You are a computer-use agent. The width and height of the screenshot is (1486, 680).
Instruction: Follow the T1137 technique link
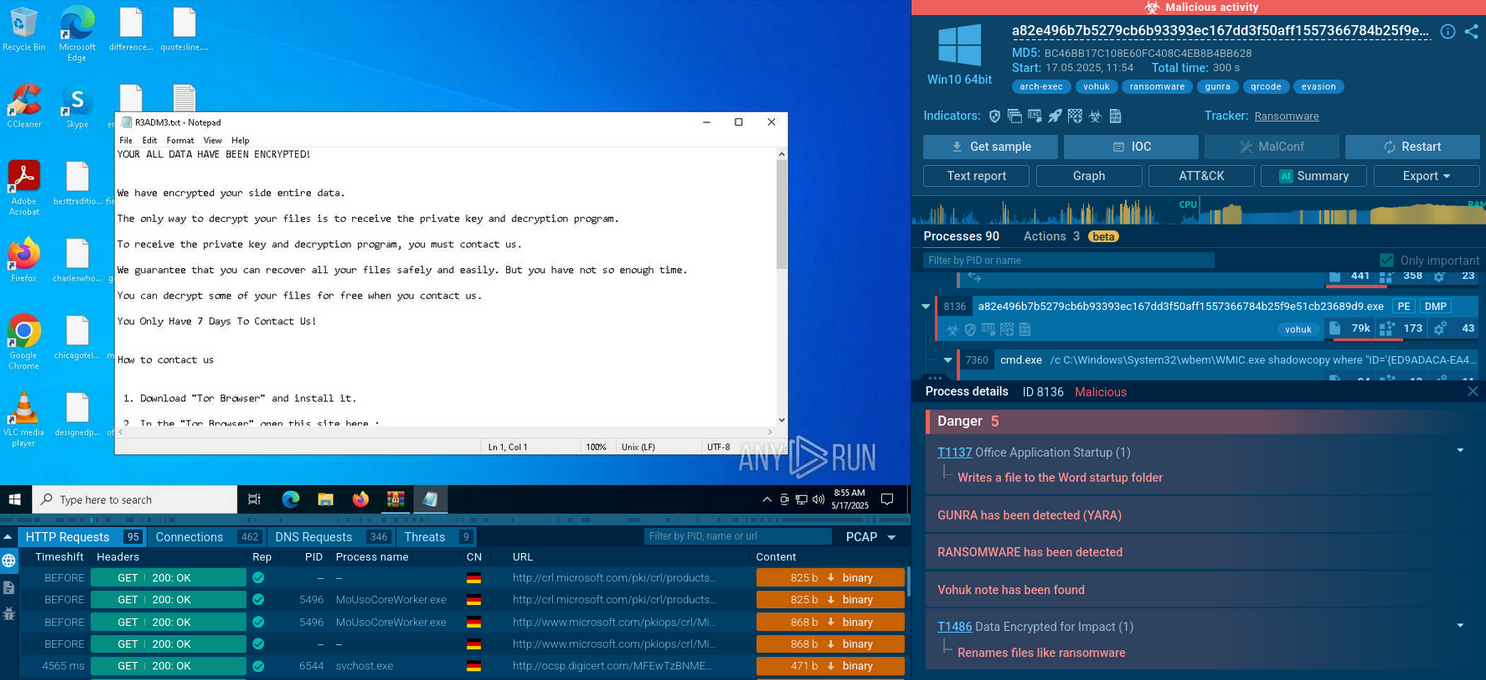point(954,452)
